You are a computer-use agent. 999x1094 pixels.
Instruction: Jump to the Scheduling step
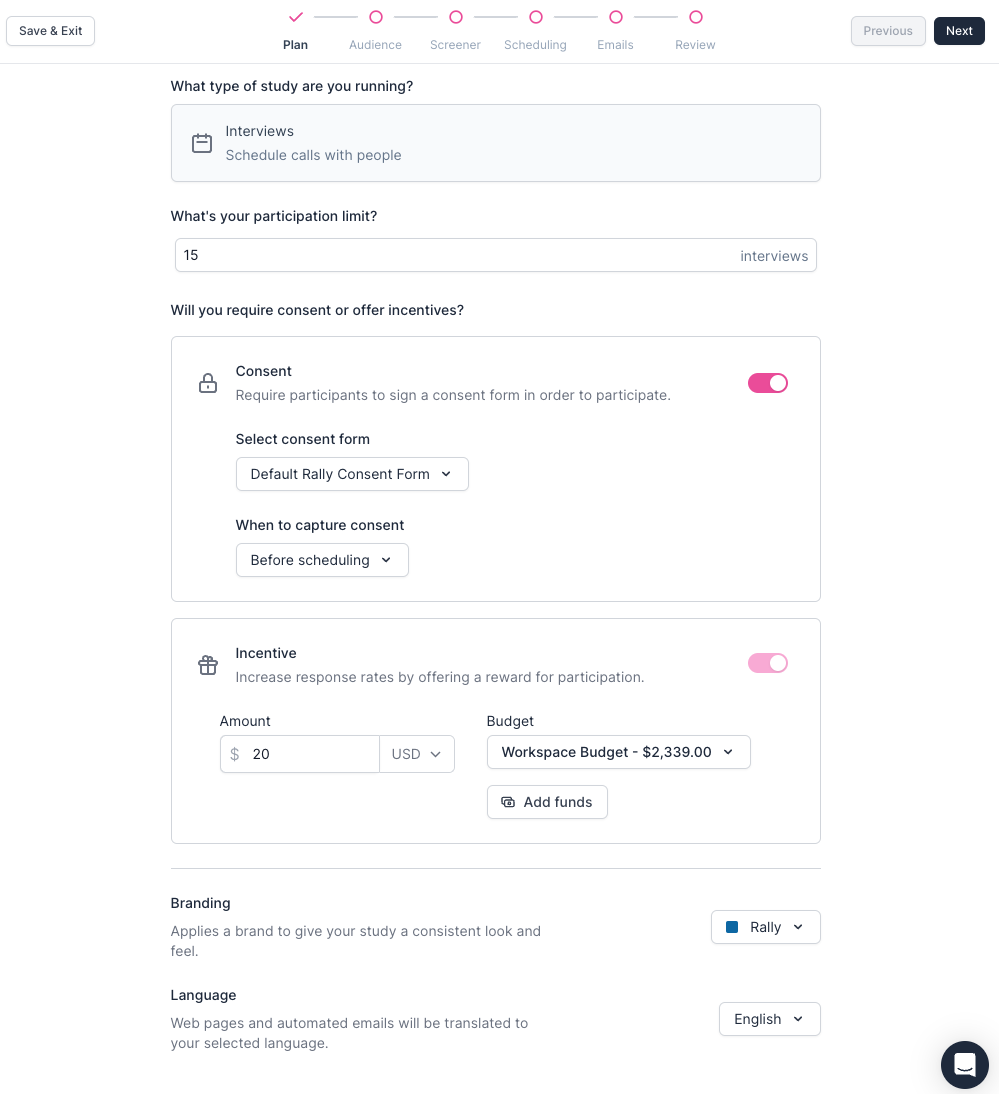click(536, 17)
